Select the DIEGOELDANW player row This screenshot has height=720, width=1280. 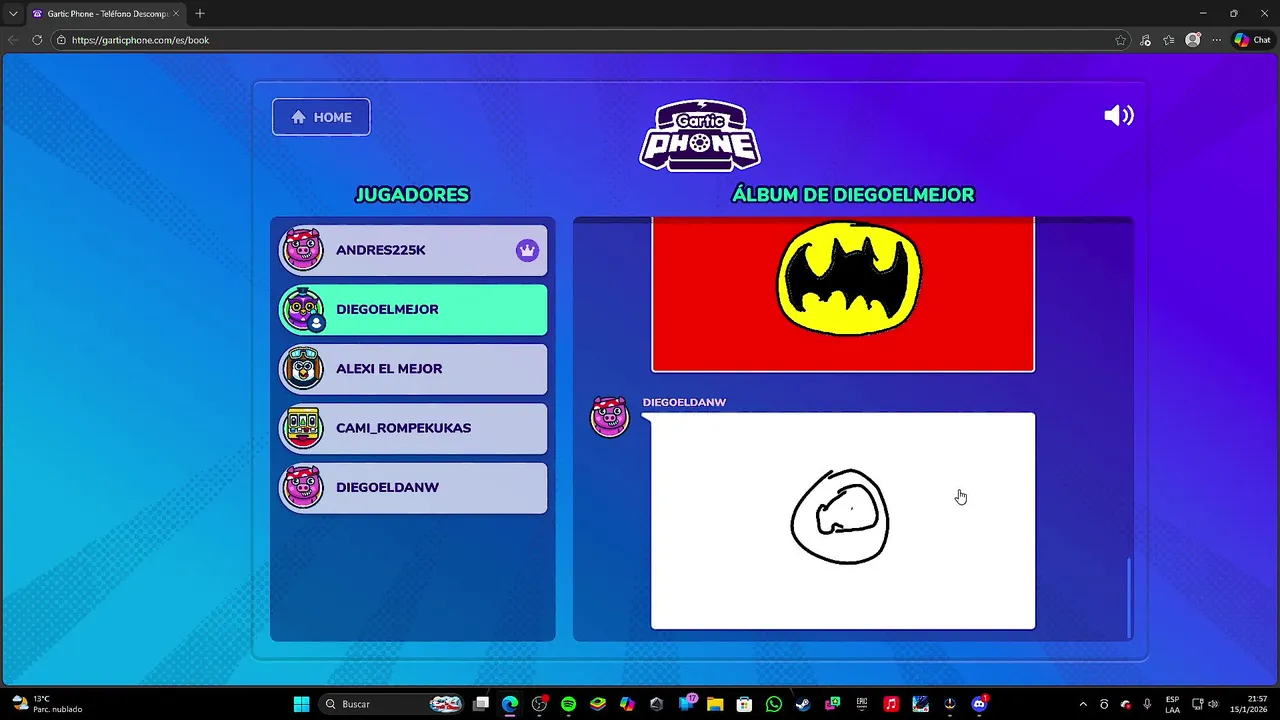tap(413, 487)
